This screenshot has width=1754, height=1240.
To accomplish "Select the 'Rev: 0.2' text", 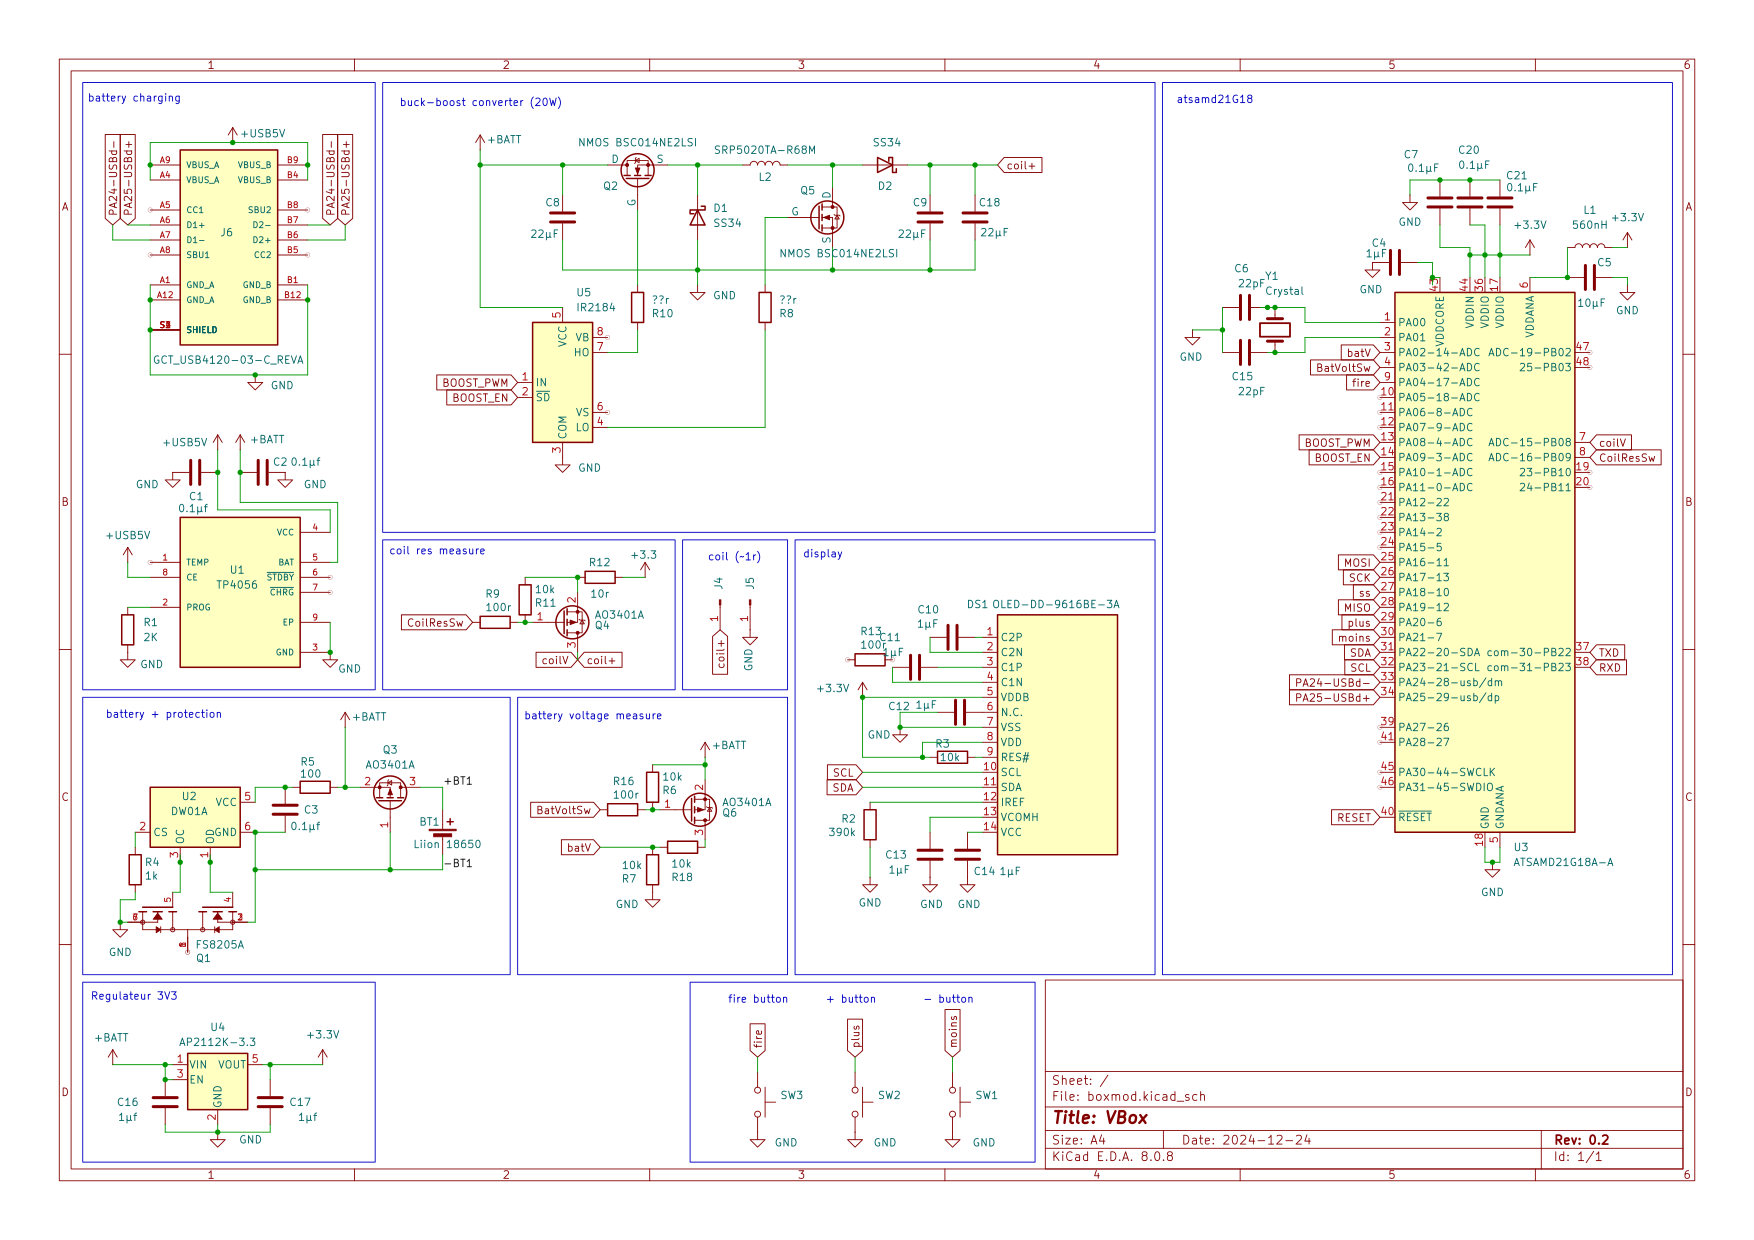I will pos(1582,1140).
